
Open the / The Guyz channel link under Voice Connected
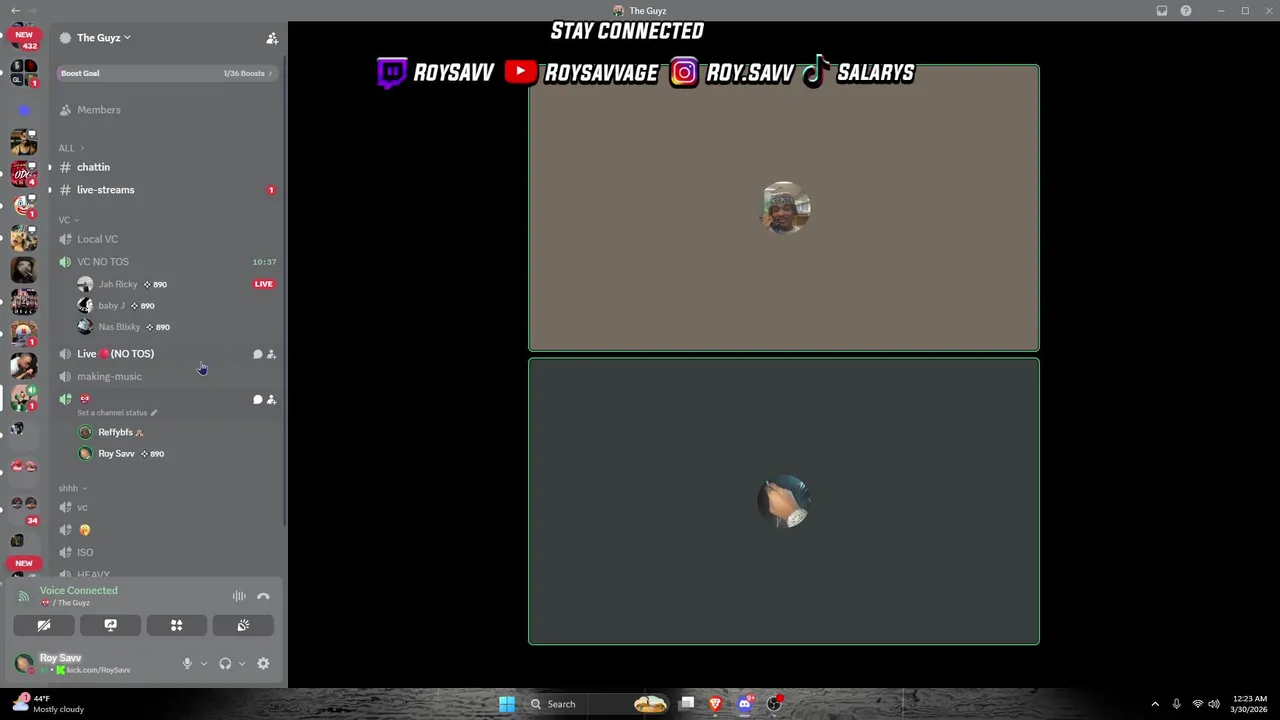pos(66,603)
